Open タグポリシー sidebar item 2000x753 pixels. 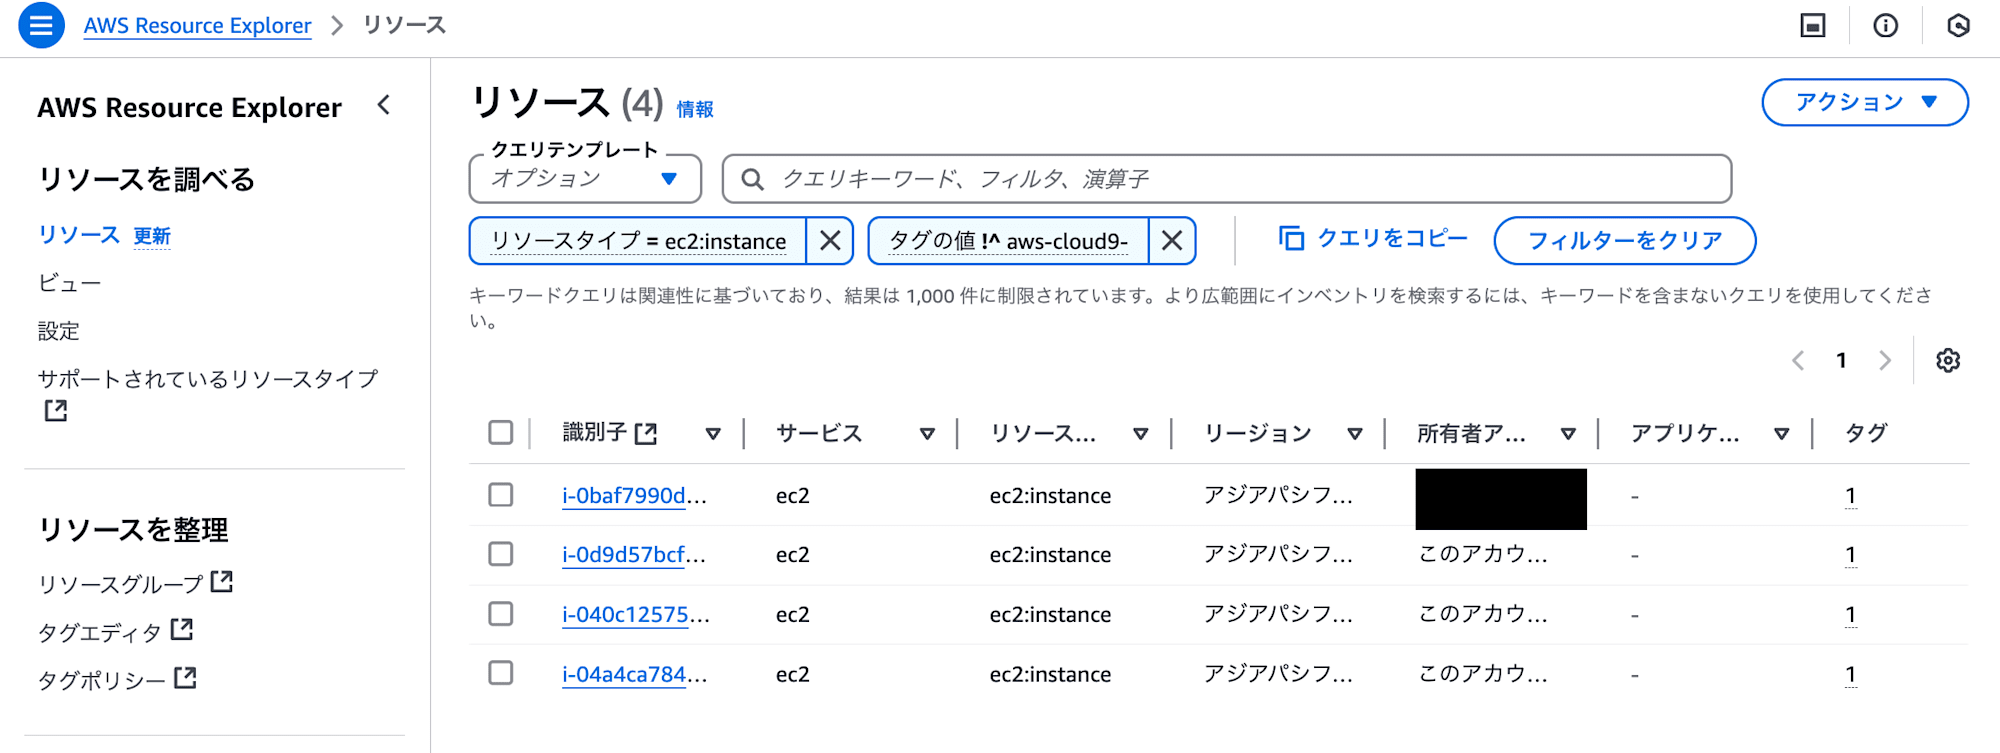(x=102, y=679)
